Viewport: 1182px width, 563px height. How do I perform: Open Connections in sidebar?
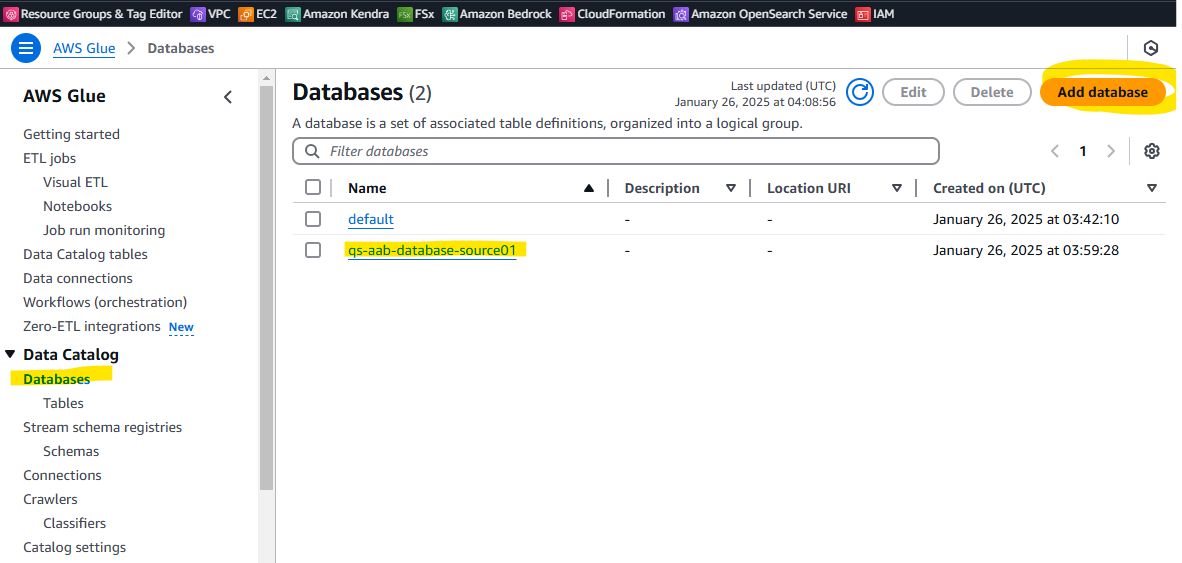(63, 476)
